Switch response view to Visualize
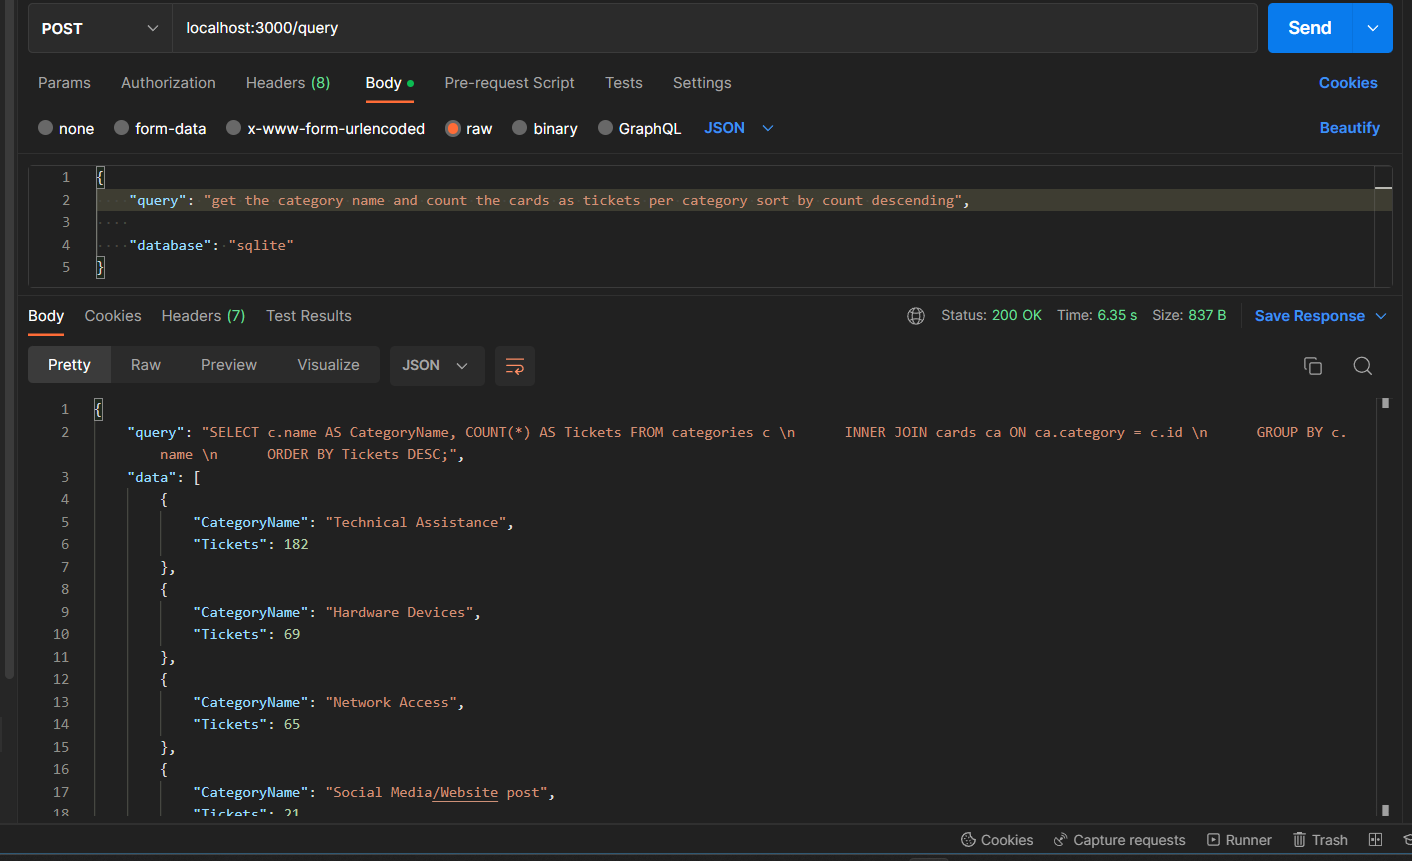Screen dimensions: 1412x861 [x=328, y=365]
